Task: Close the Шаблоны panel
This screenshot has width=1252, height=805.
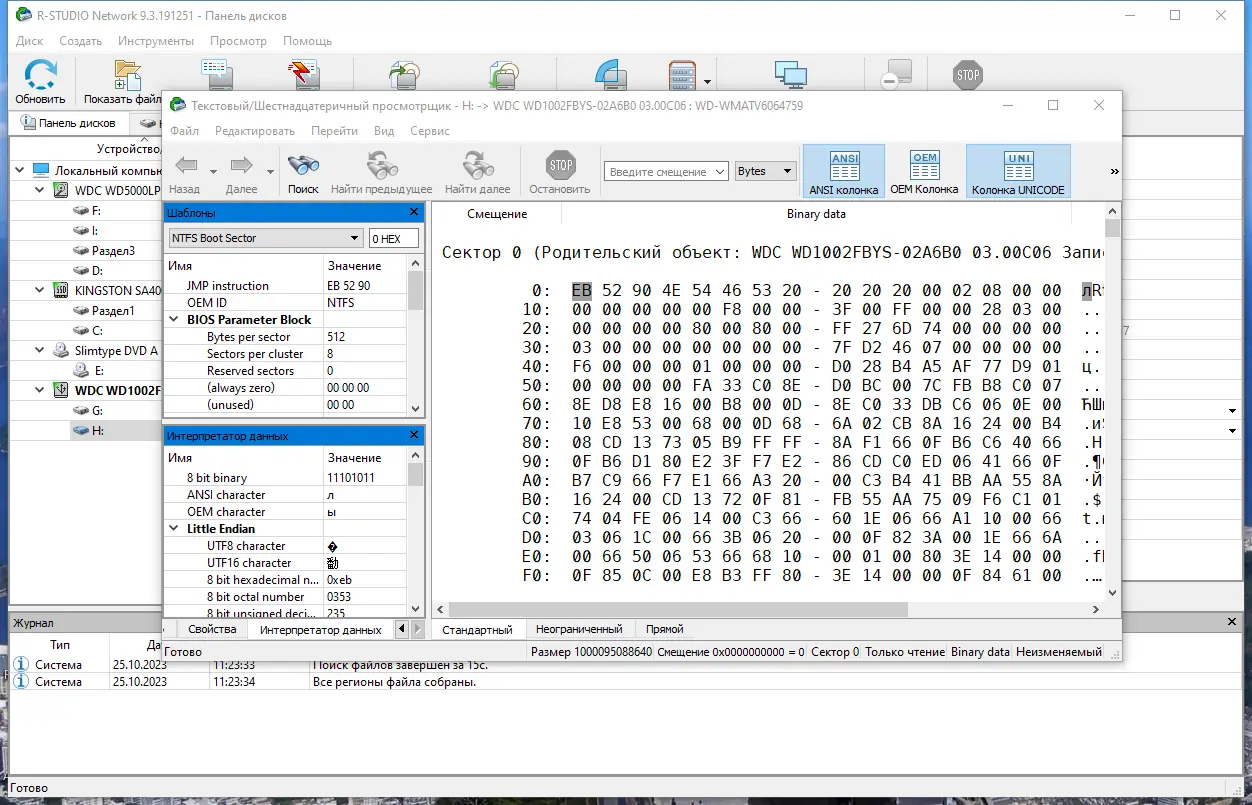Action: (x=413, y=212)
